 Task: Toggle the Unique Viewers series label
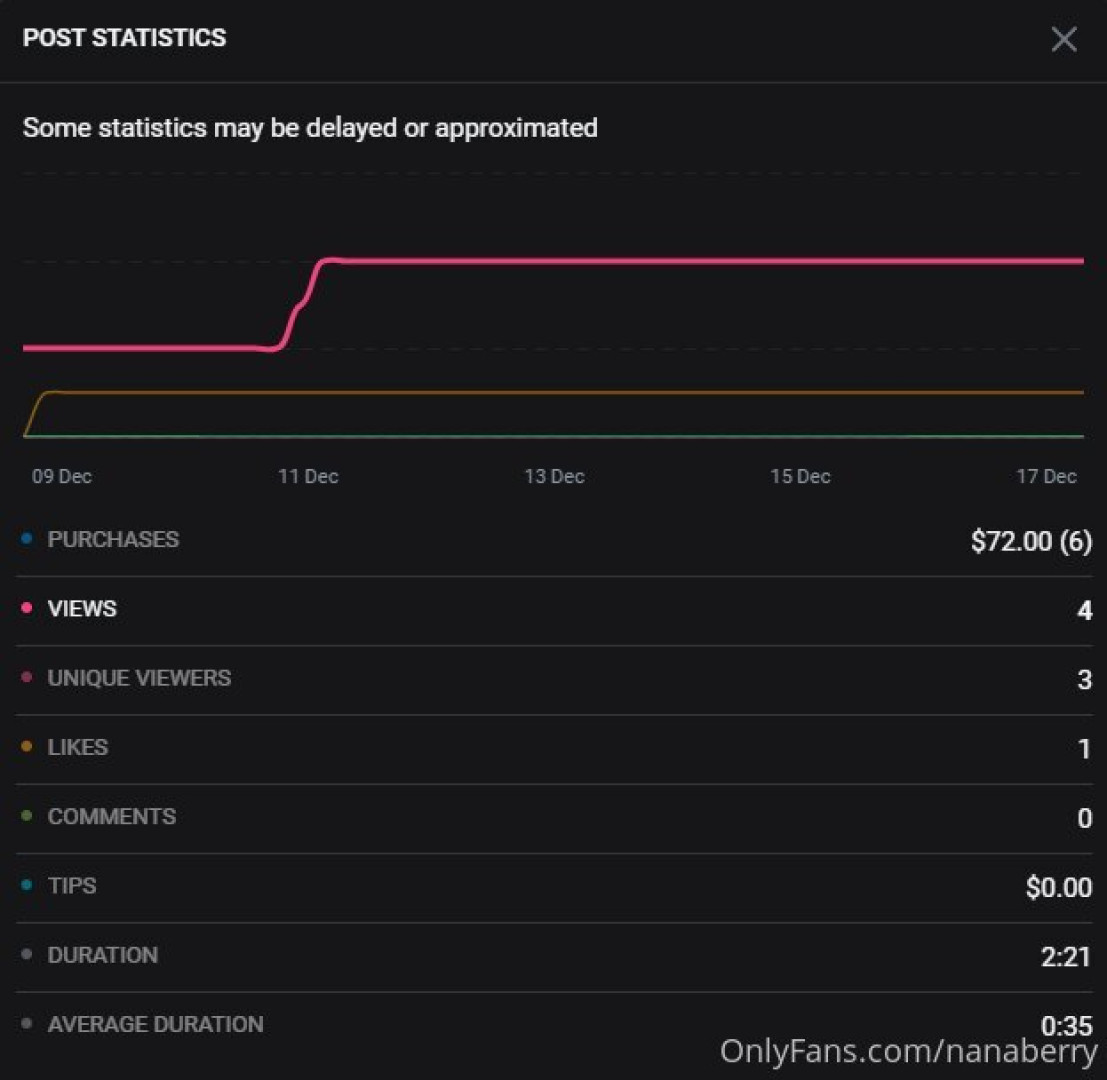pos(139,678)
